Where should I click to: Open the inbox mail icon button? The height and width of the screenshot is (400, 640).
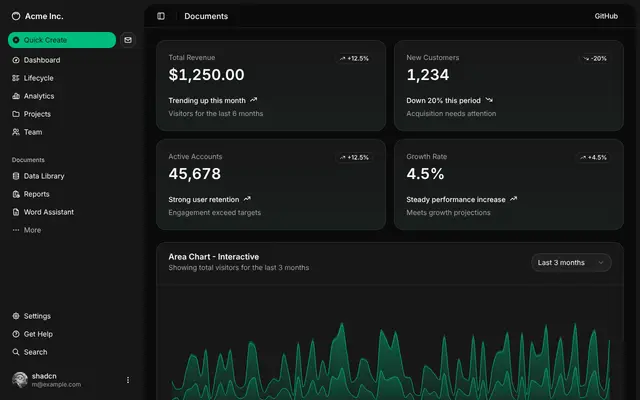(x=128, y=40)
